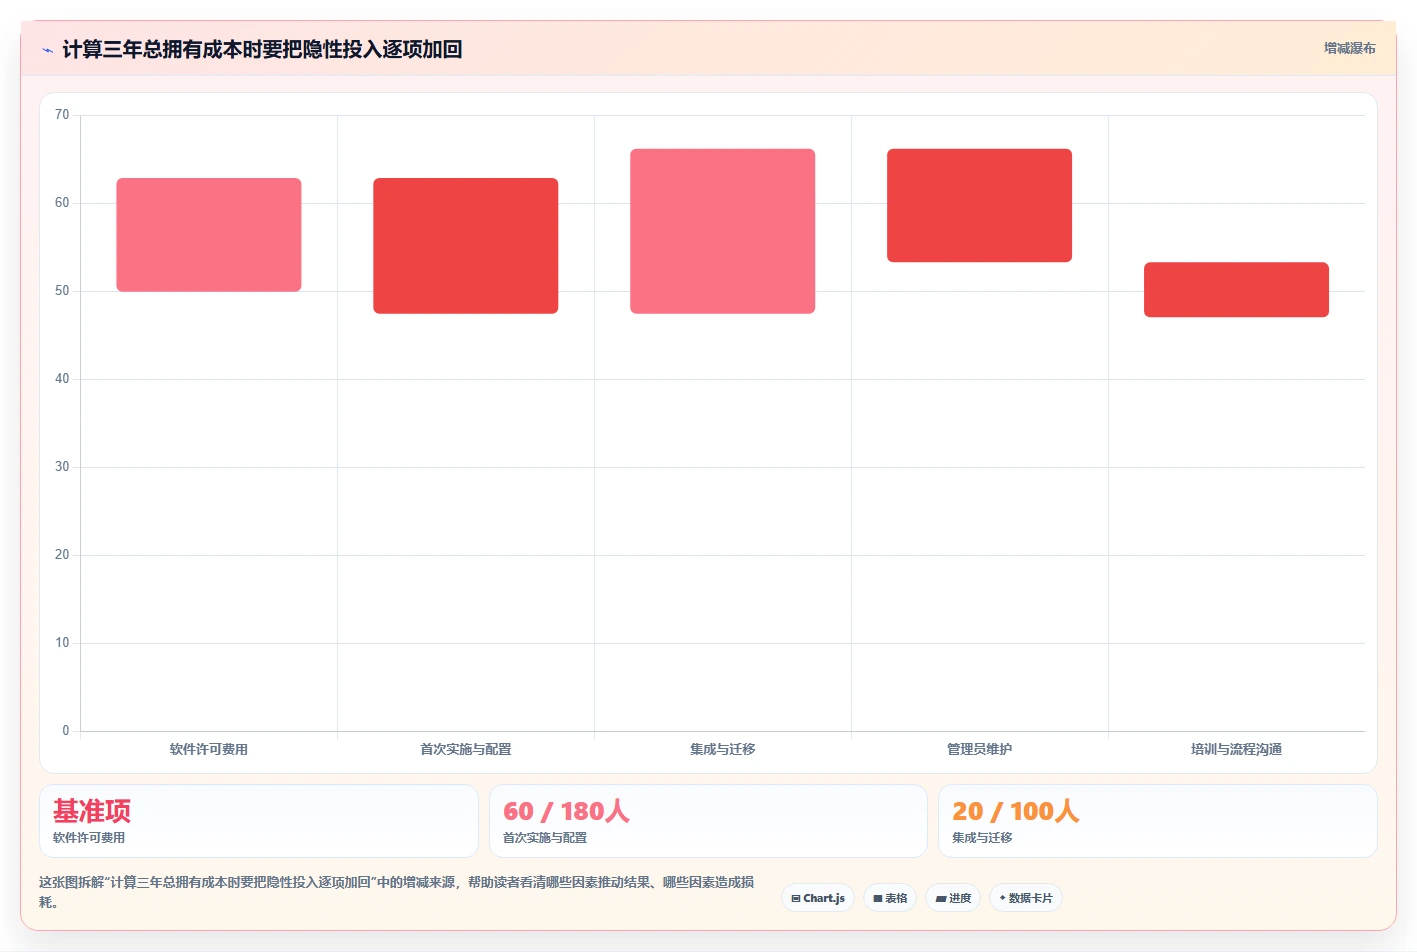
Task: Click the 首次实施与配置 red bar
Action: pos(466,246)
